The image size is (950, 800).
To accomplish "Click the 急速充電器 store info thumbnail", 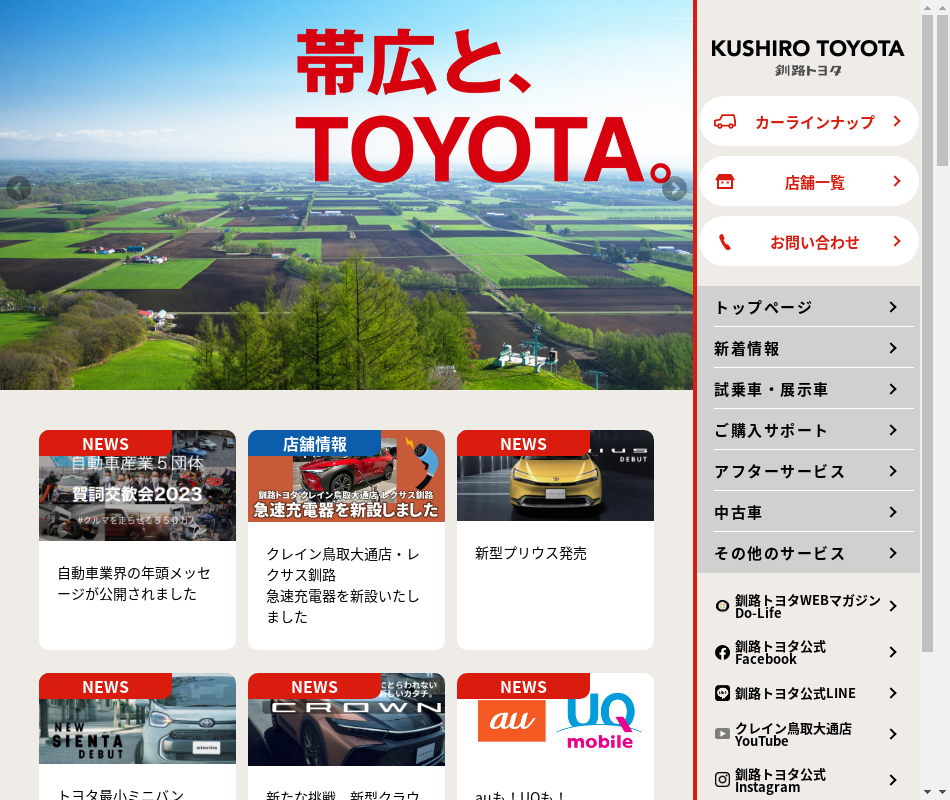I will (x=346, y=476).
